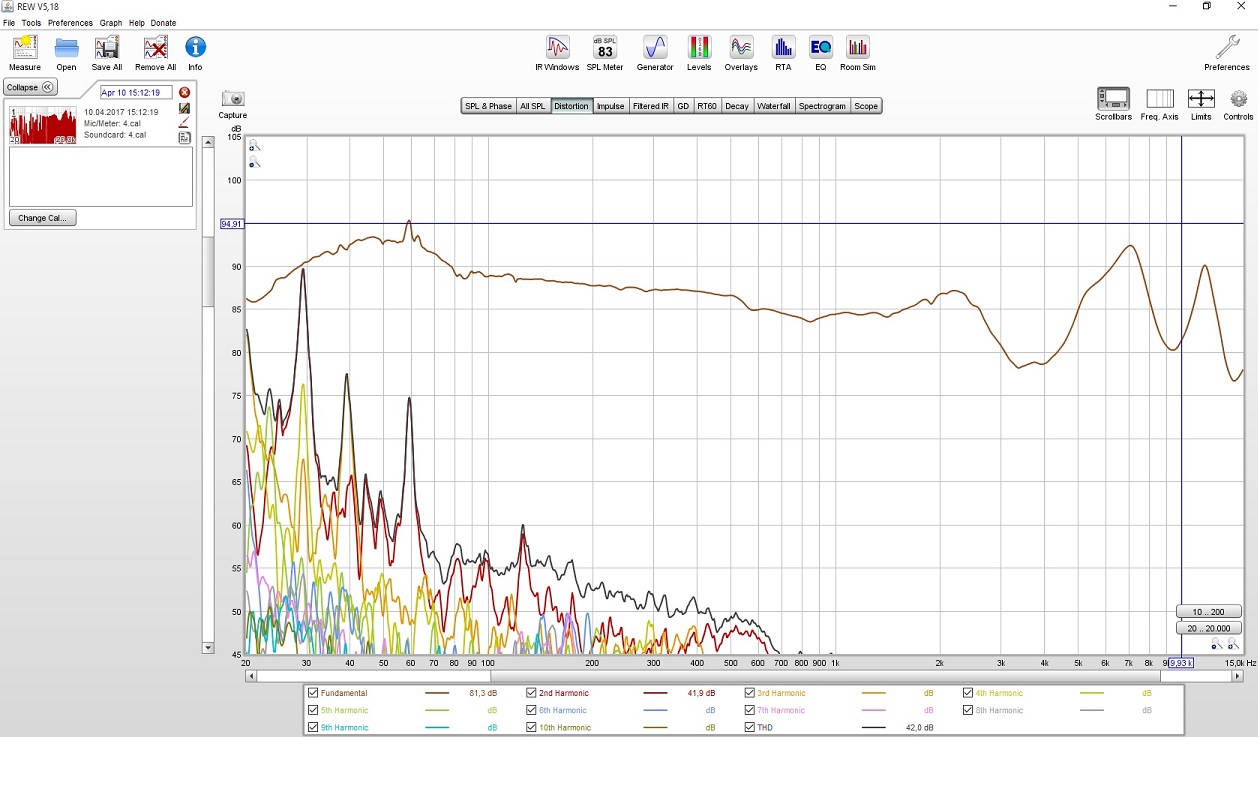This screenshot has width=1260, height=788.
Task: Toggle the 2nd Harmonic checkbox
Action: pyautogui.click(x=532, y=693)
